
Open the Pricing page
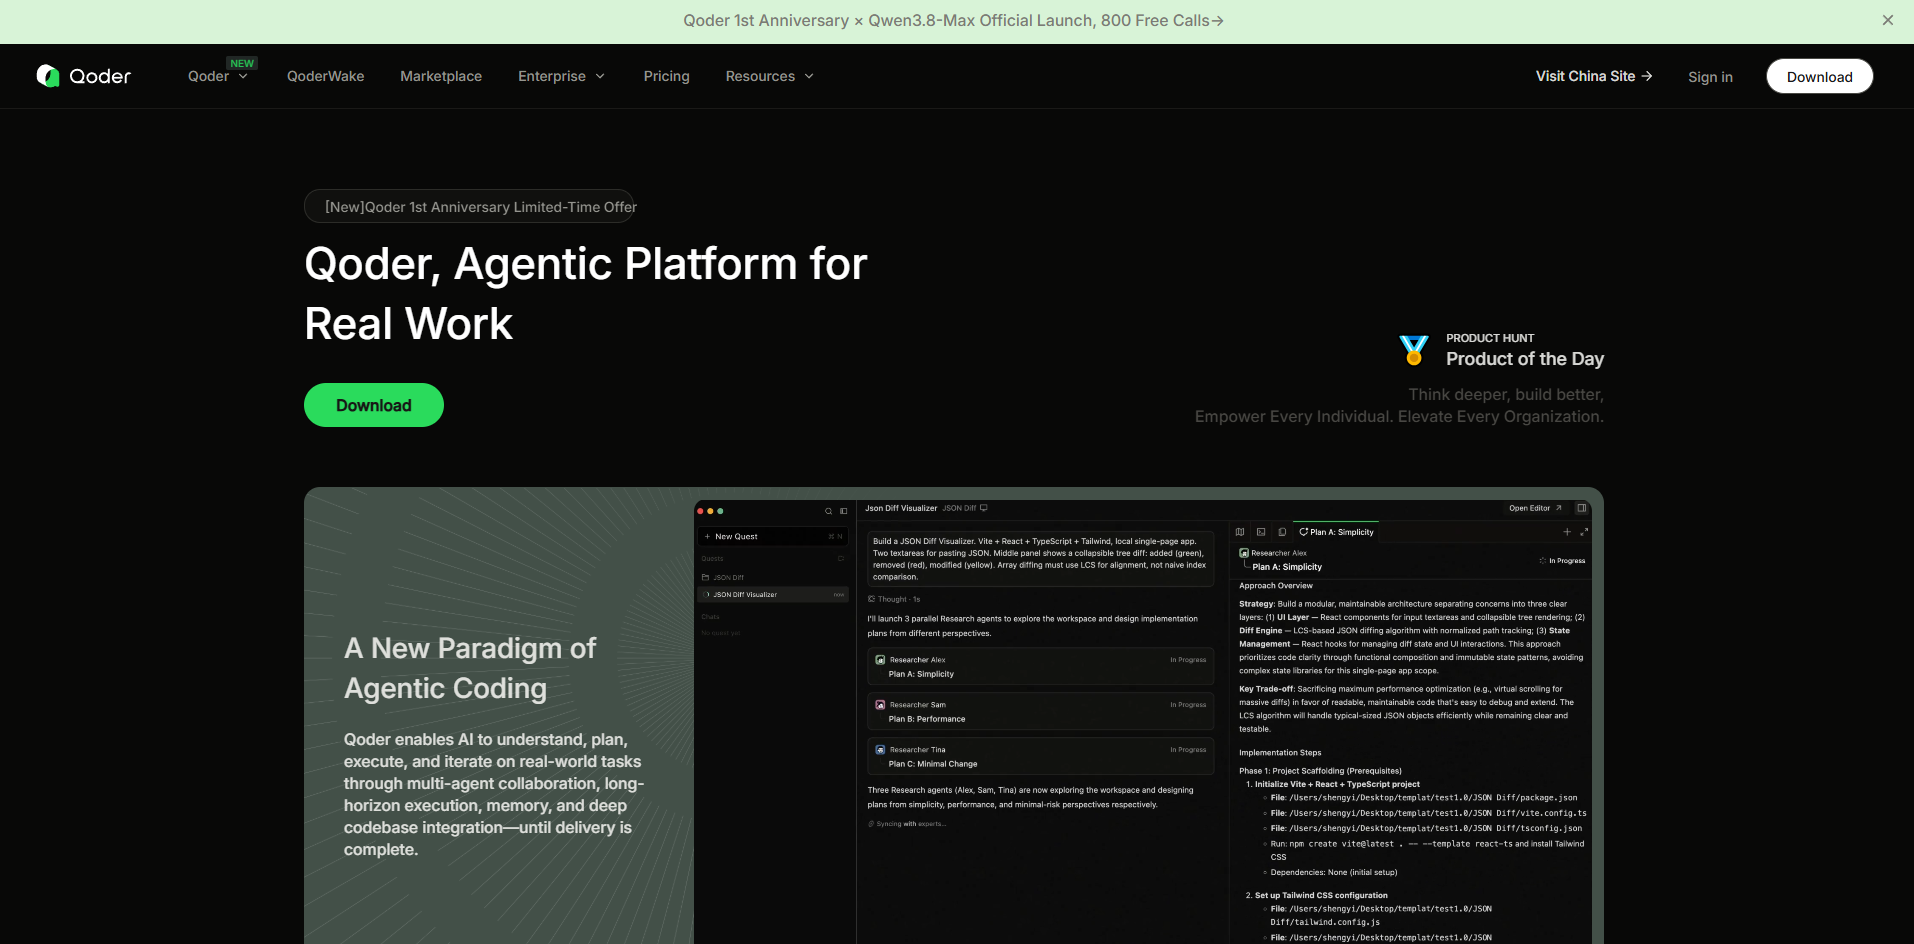point(666,76)
